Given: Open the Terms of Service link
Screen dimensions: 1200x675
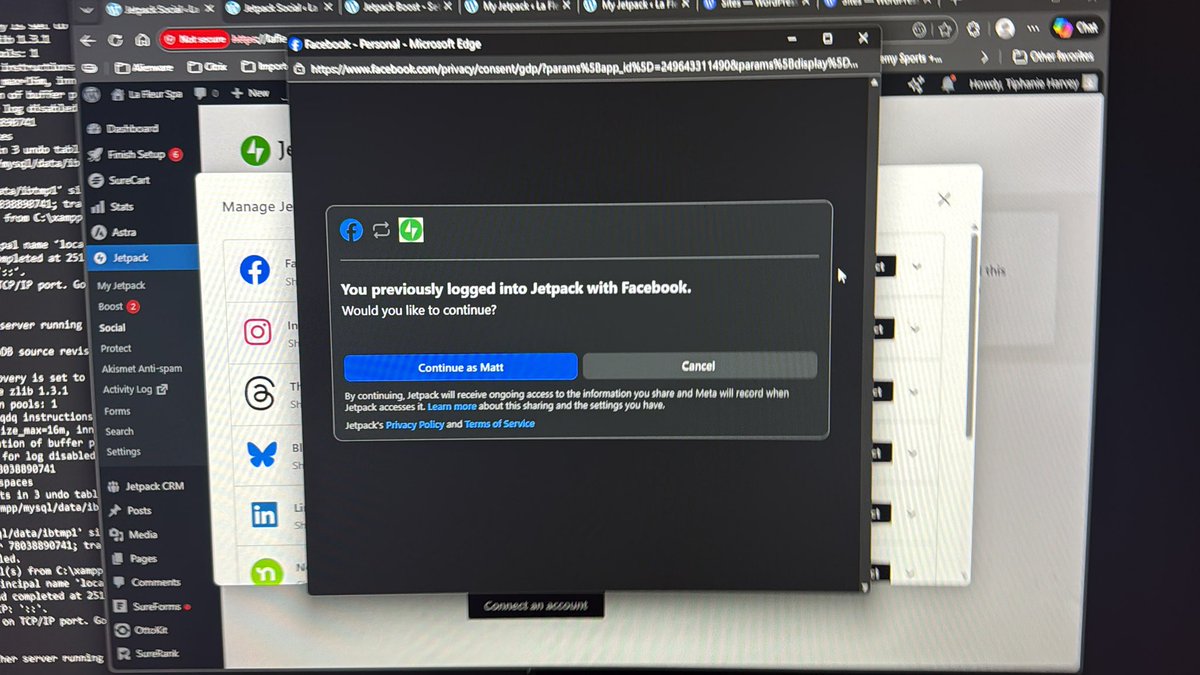Looking at the screenshot, I should pos(499,424).
